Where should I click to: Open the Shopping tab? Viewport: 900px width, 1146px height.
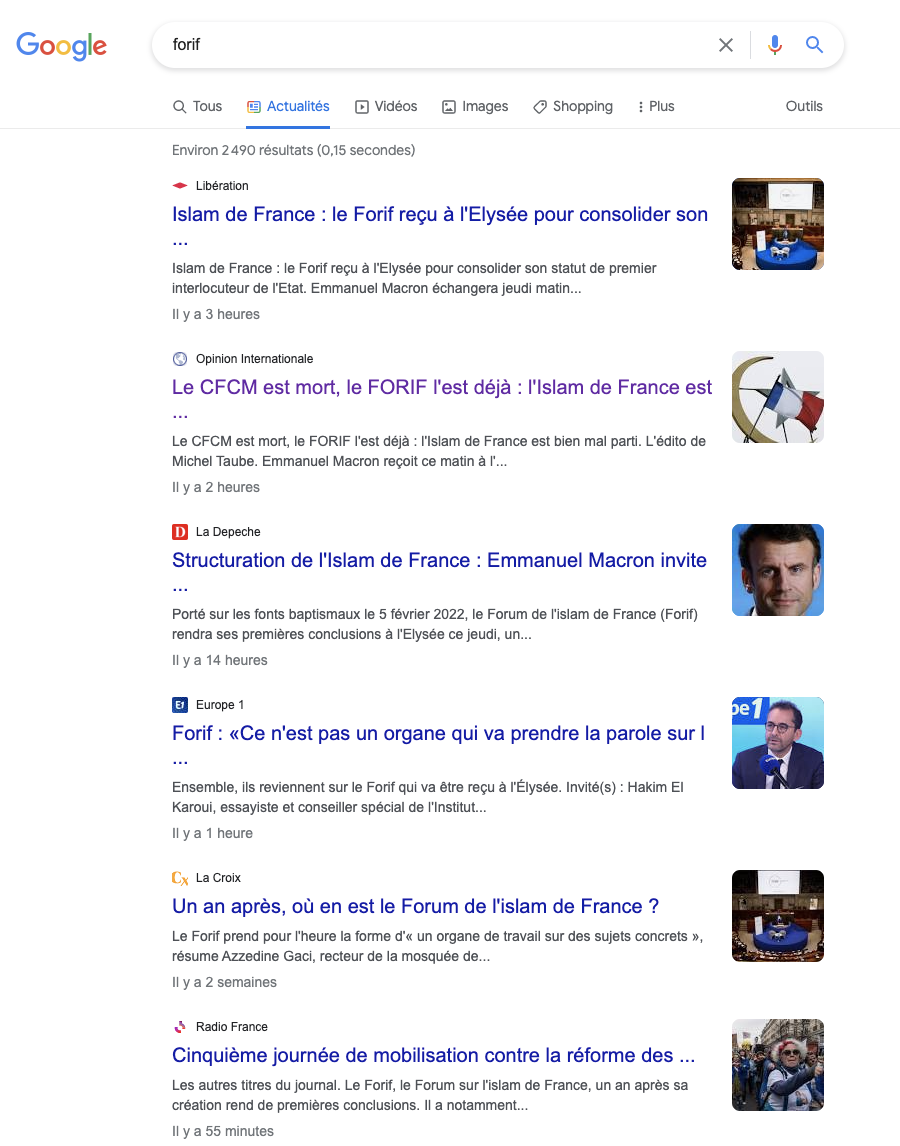[572, 107]
